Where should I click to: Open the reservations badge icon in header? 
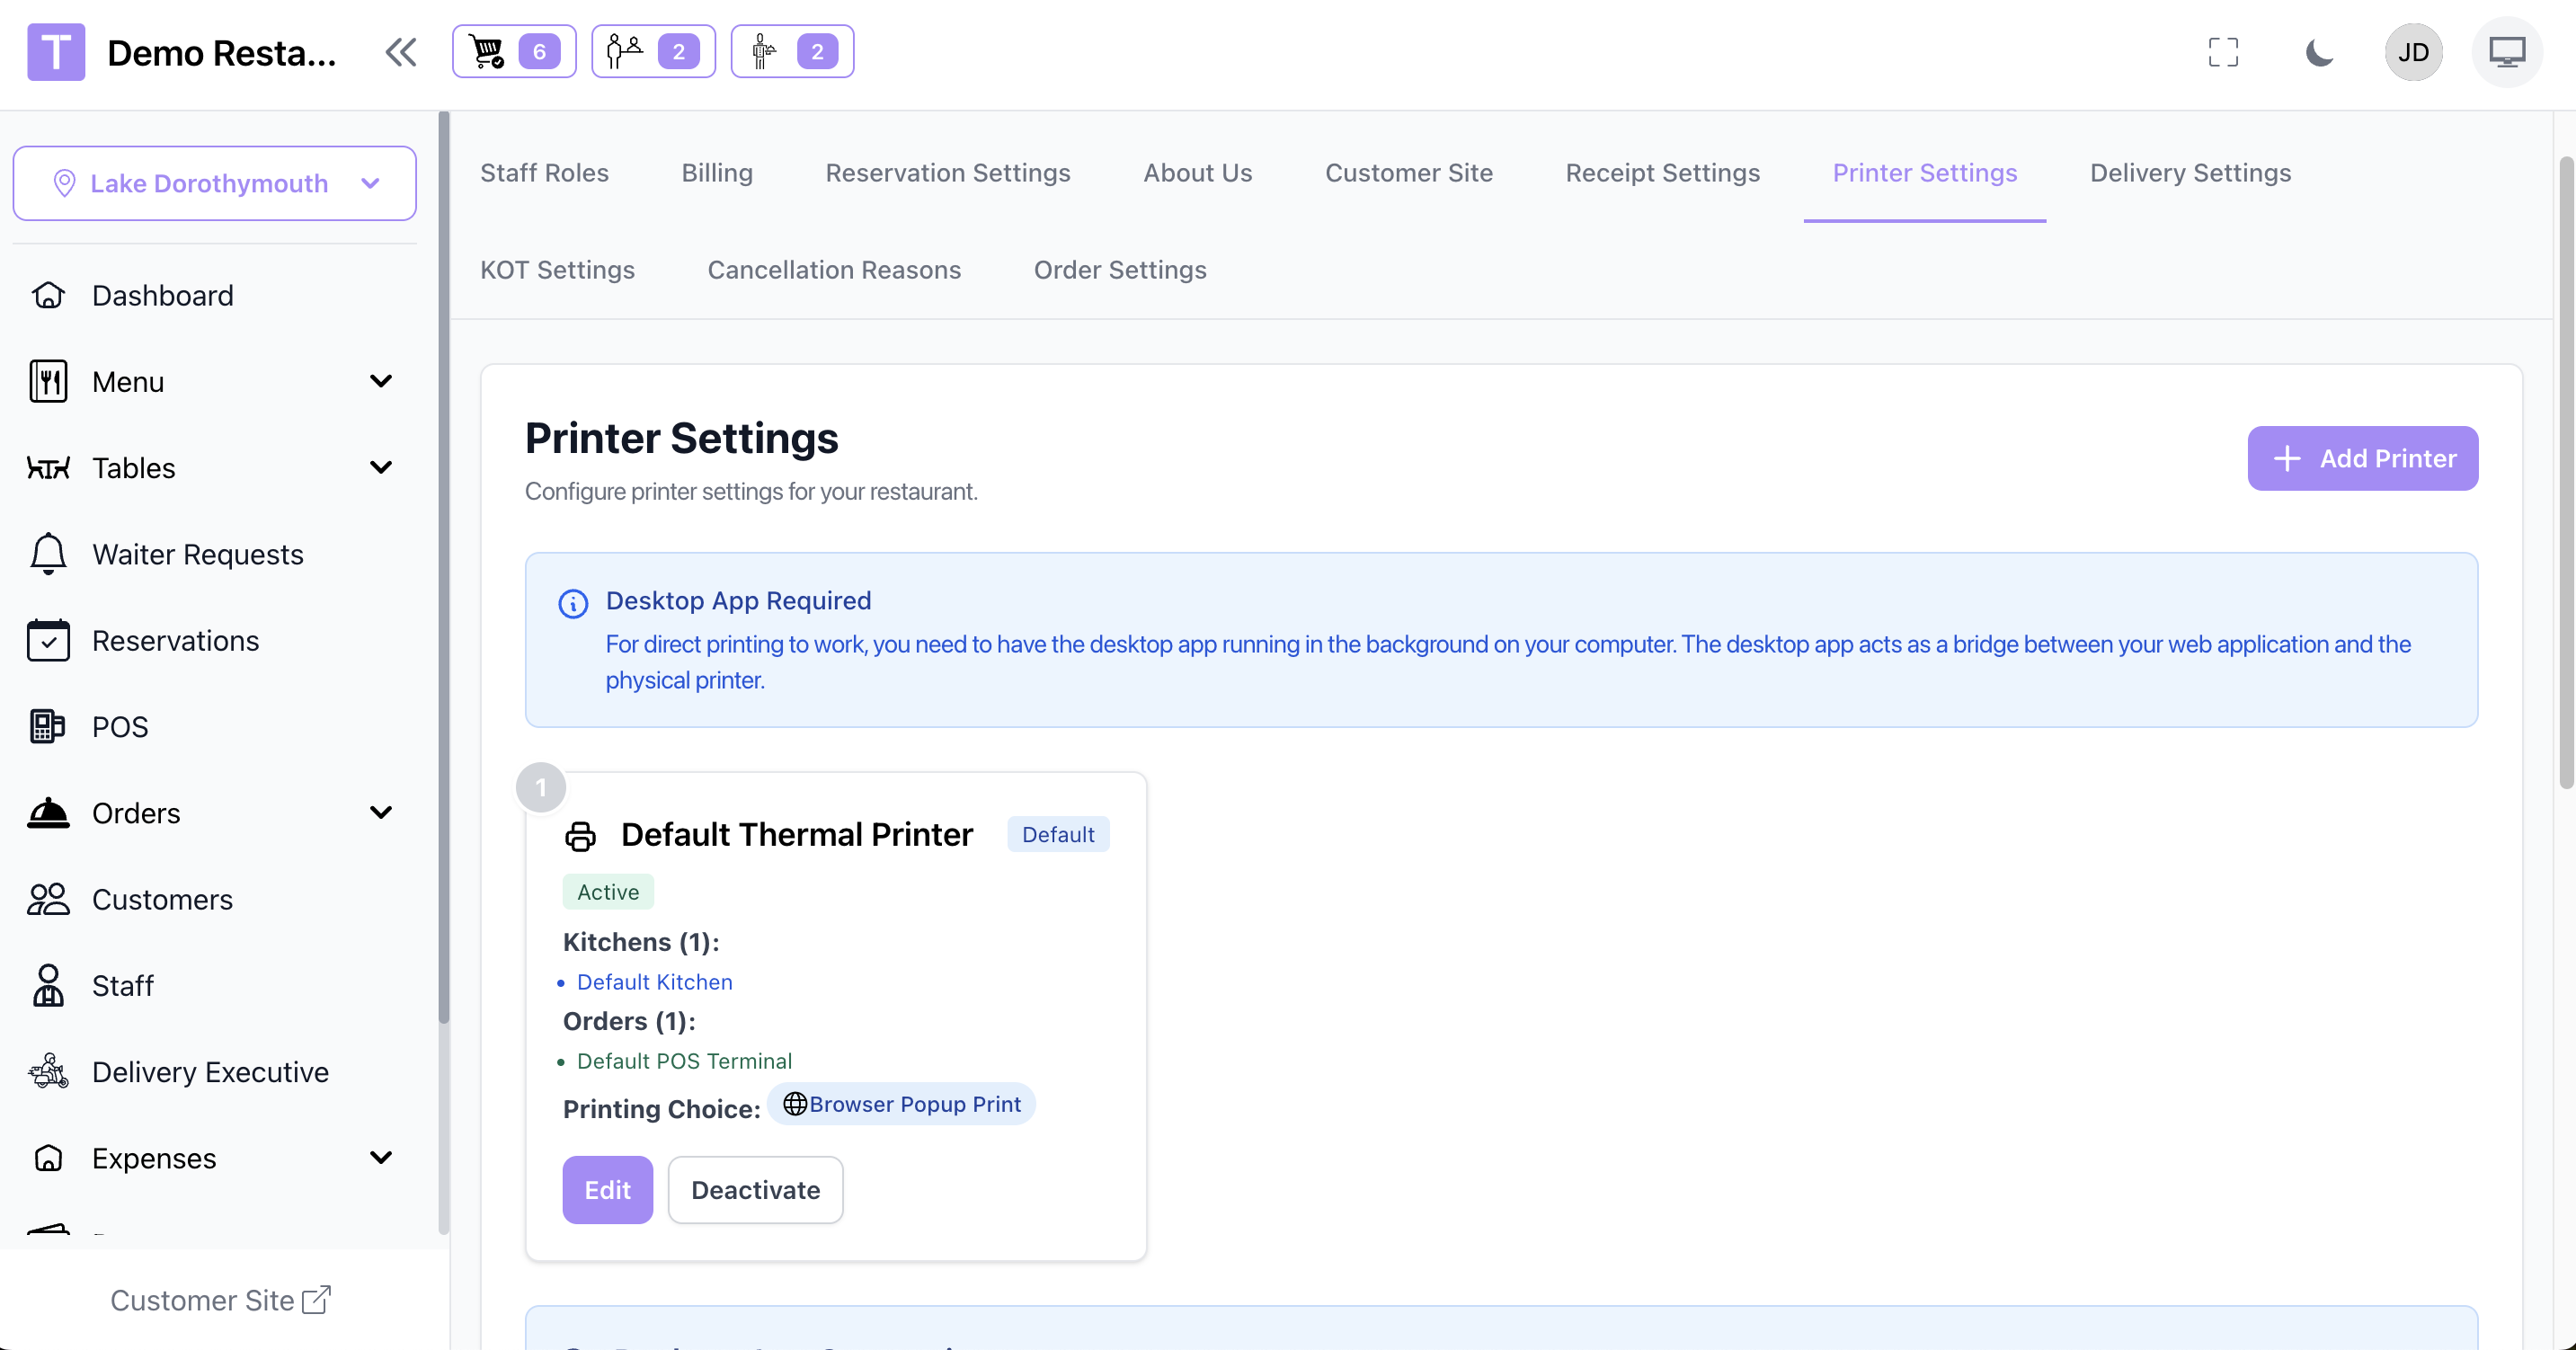pyautogui.click(x=652, y=51)
